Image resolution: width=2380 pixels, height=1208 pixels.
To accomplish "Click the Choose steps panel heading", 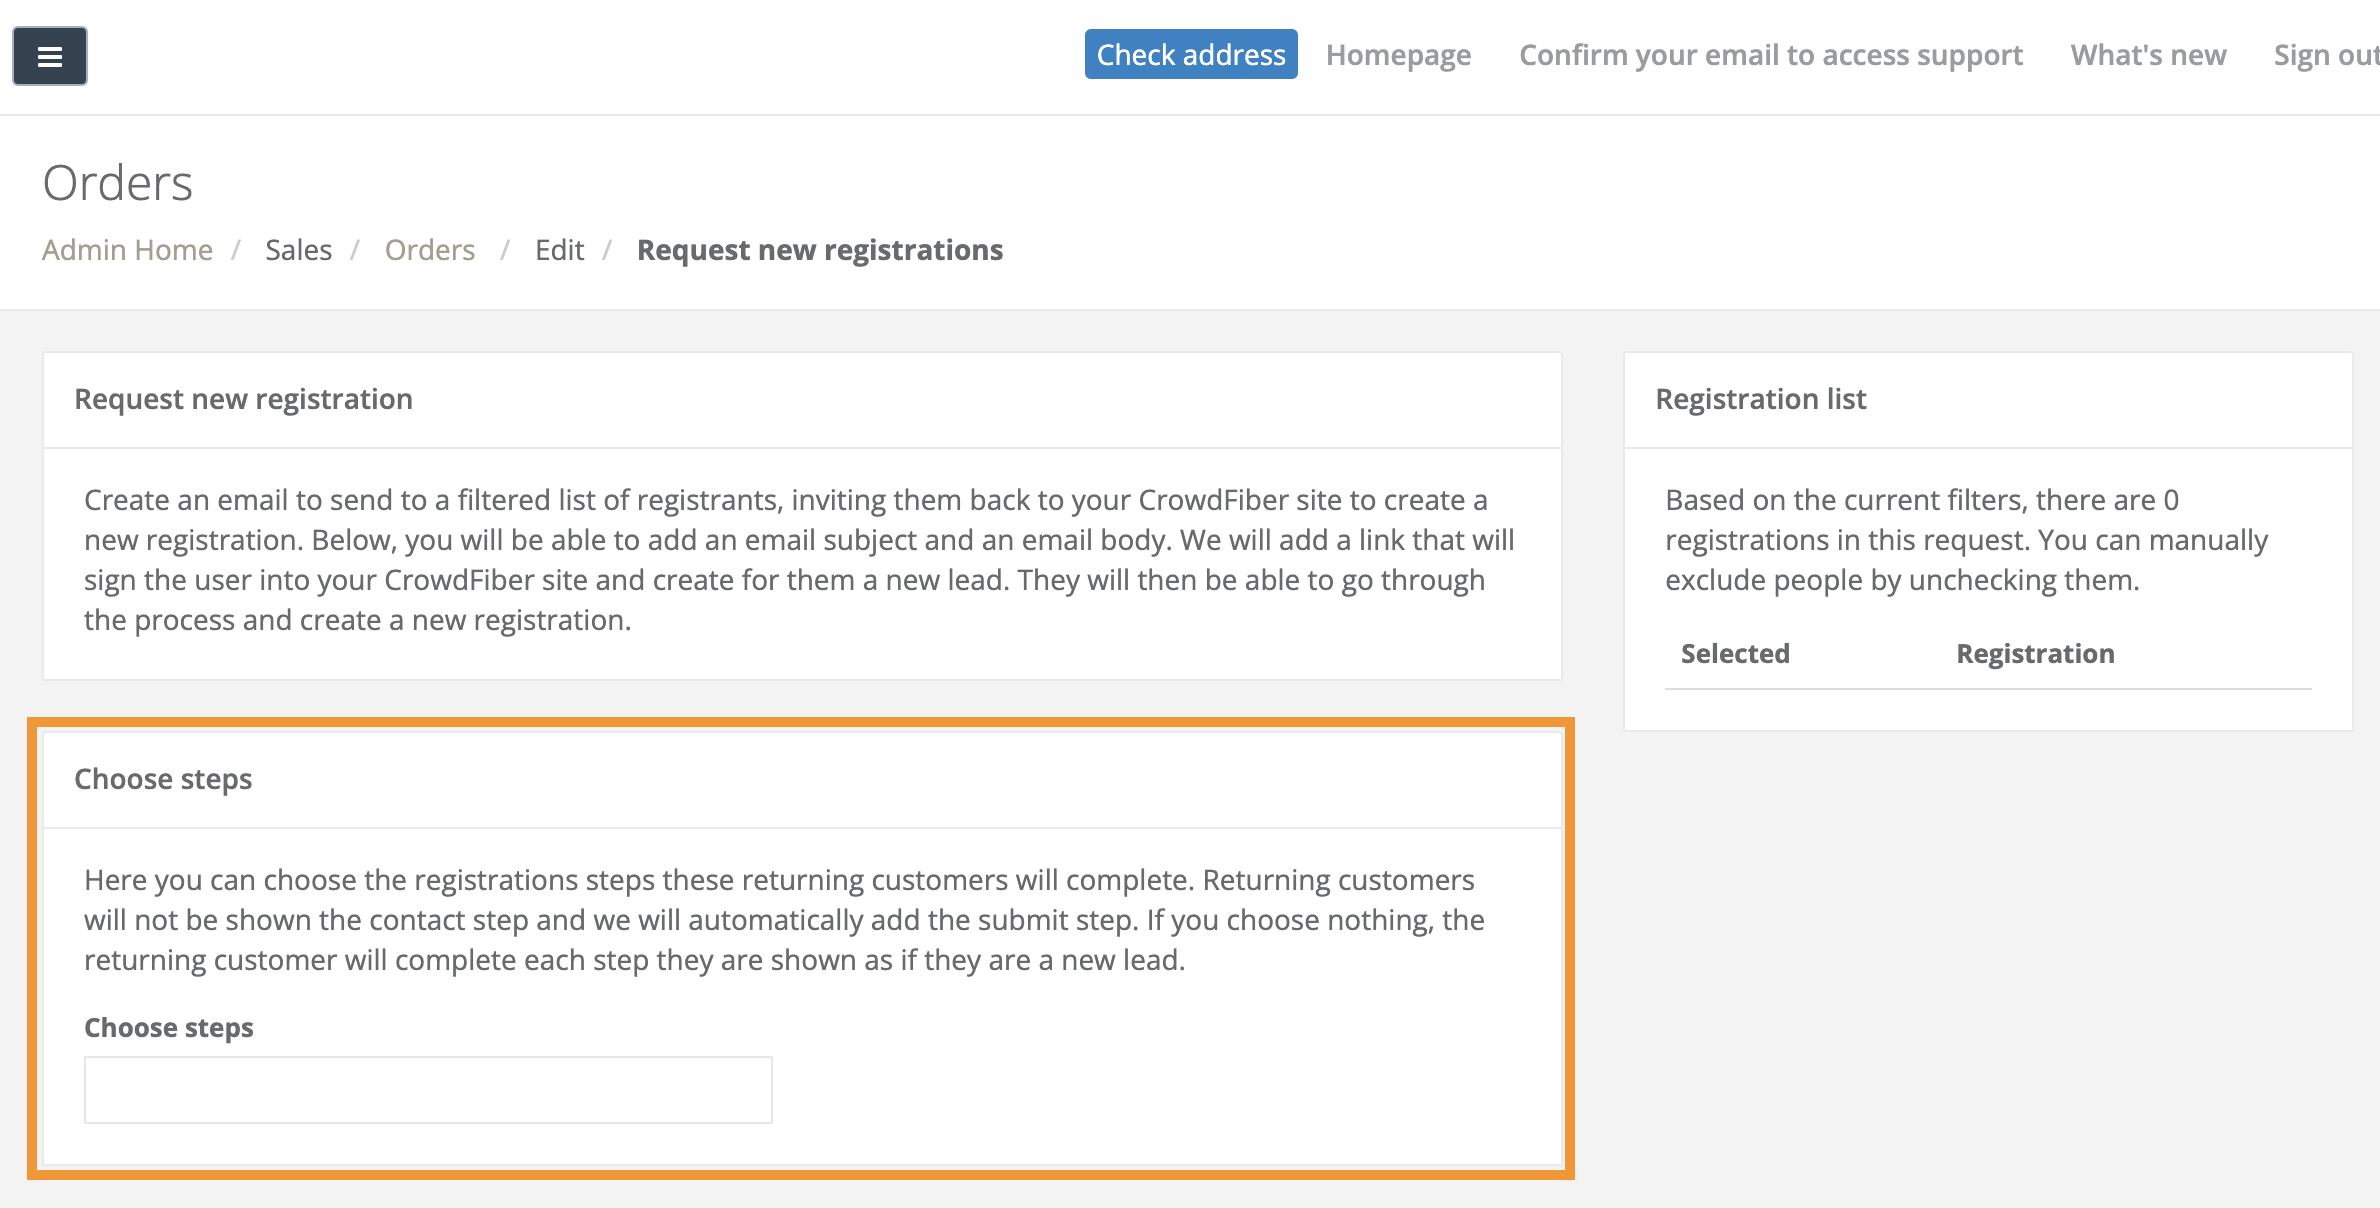I will (x=163, y=779).
